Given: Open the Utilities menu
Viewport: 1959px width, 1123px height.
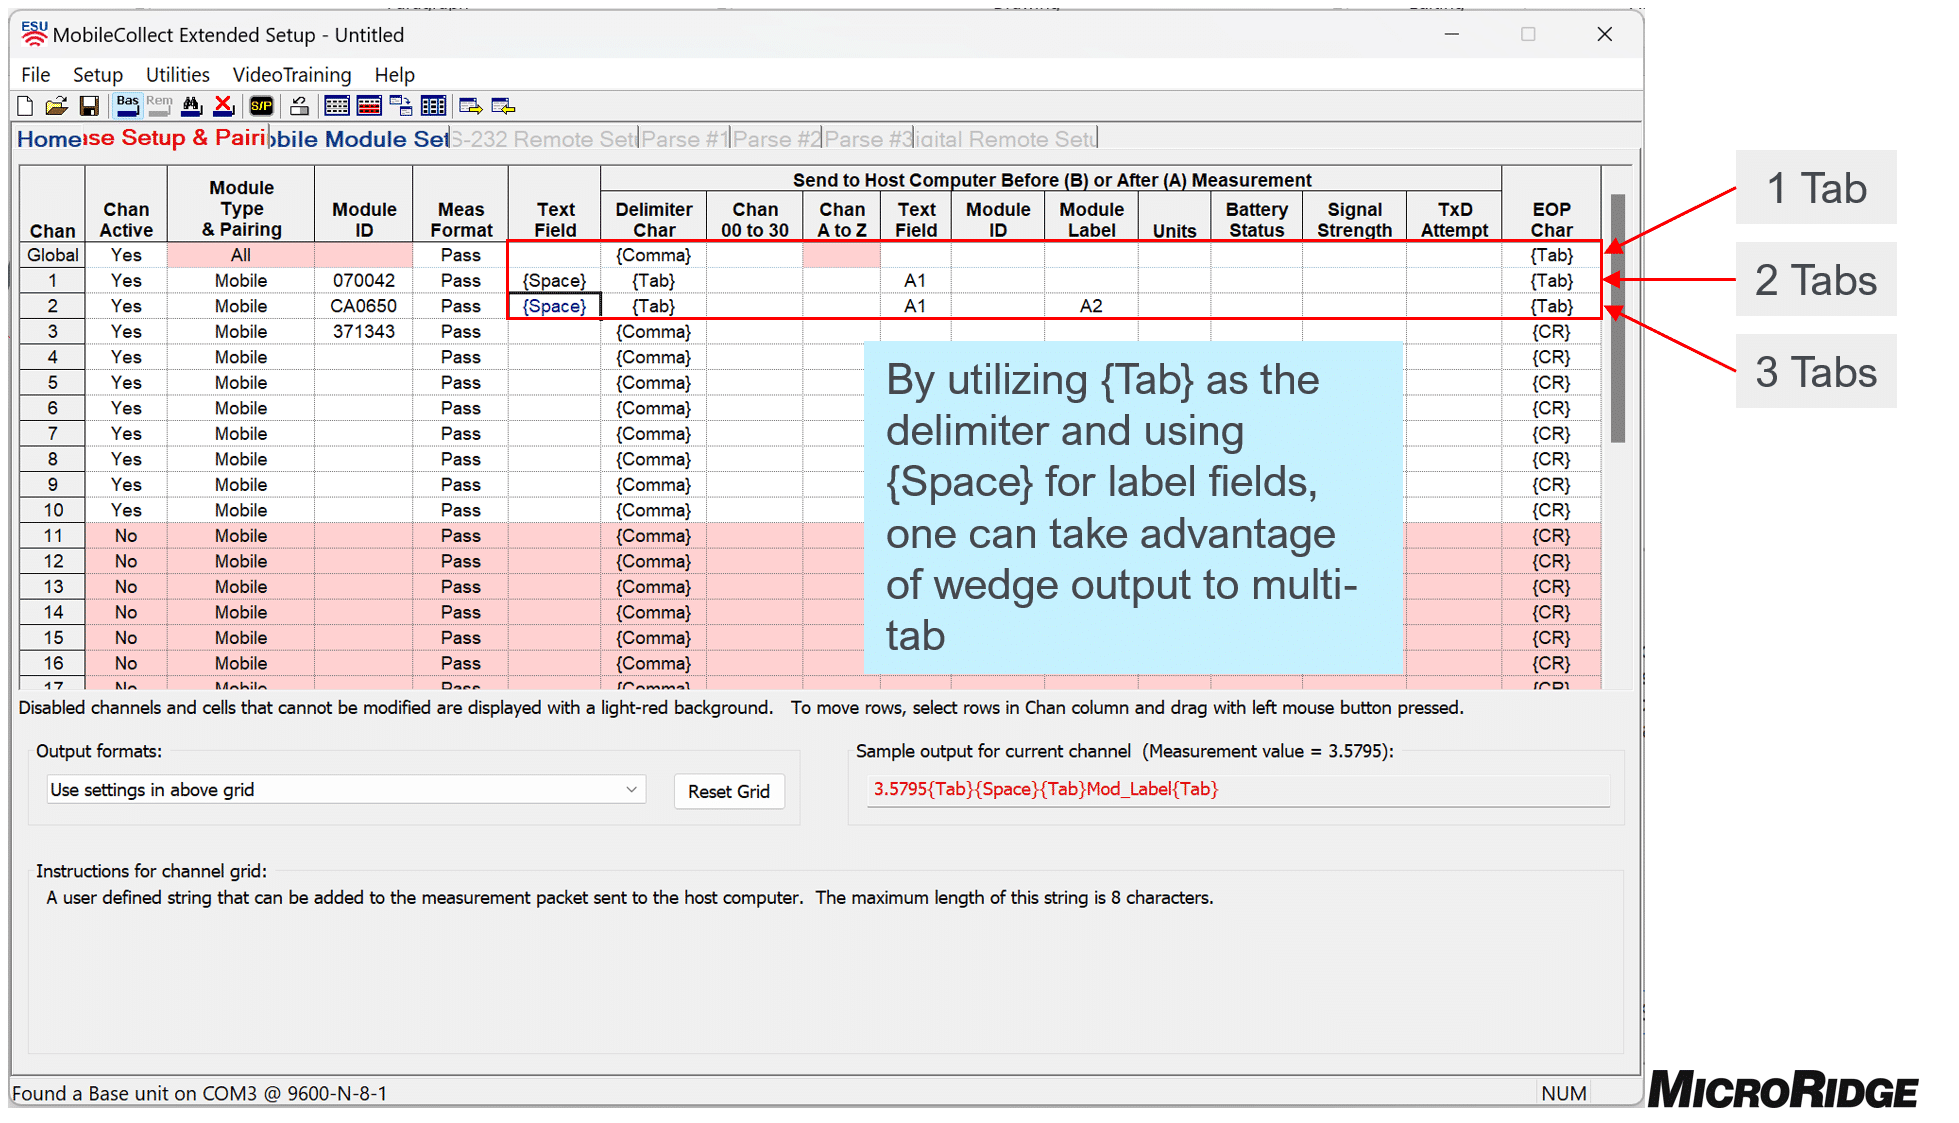Looking at the screenshot, I should click(x=178, y=75).
